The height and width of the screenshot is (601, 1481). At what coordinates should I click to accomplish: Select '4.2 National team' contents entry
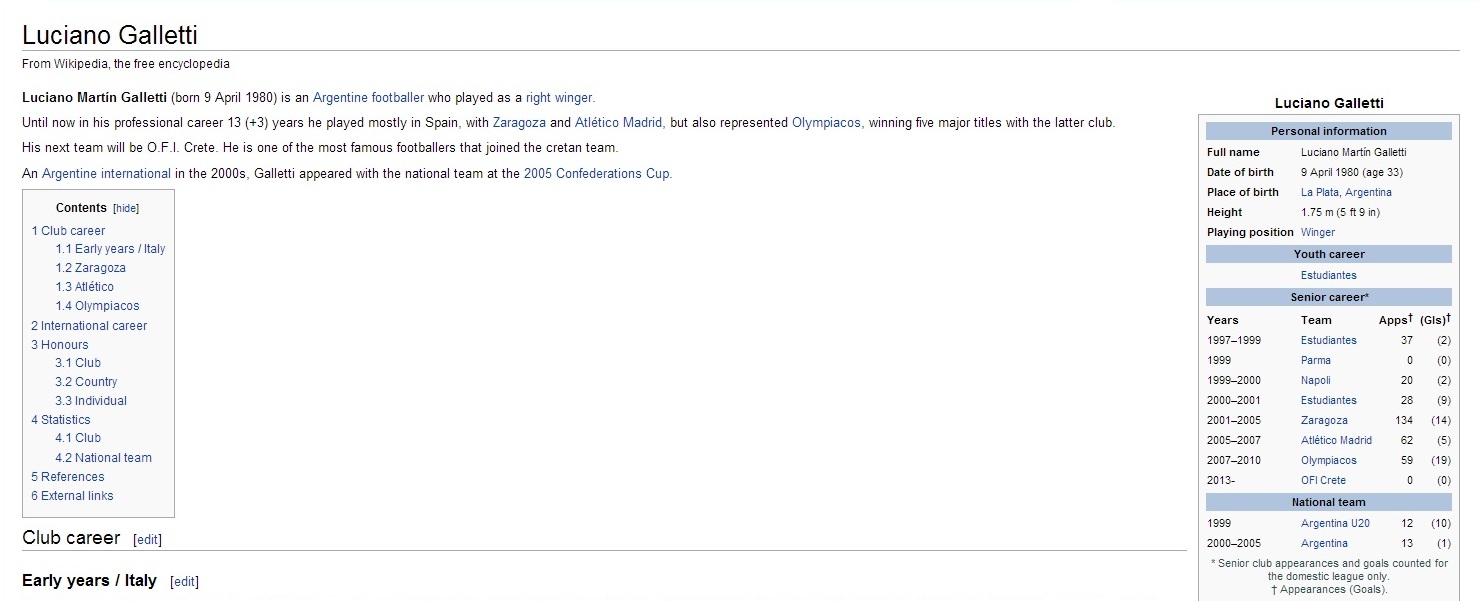coord(103,458)
